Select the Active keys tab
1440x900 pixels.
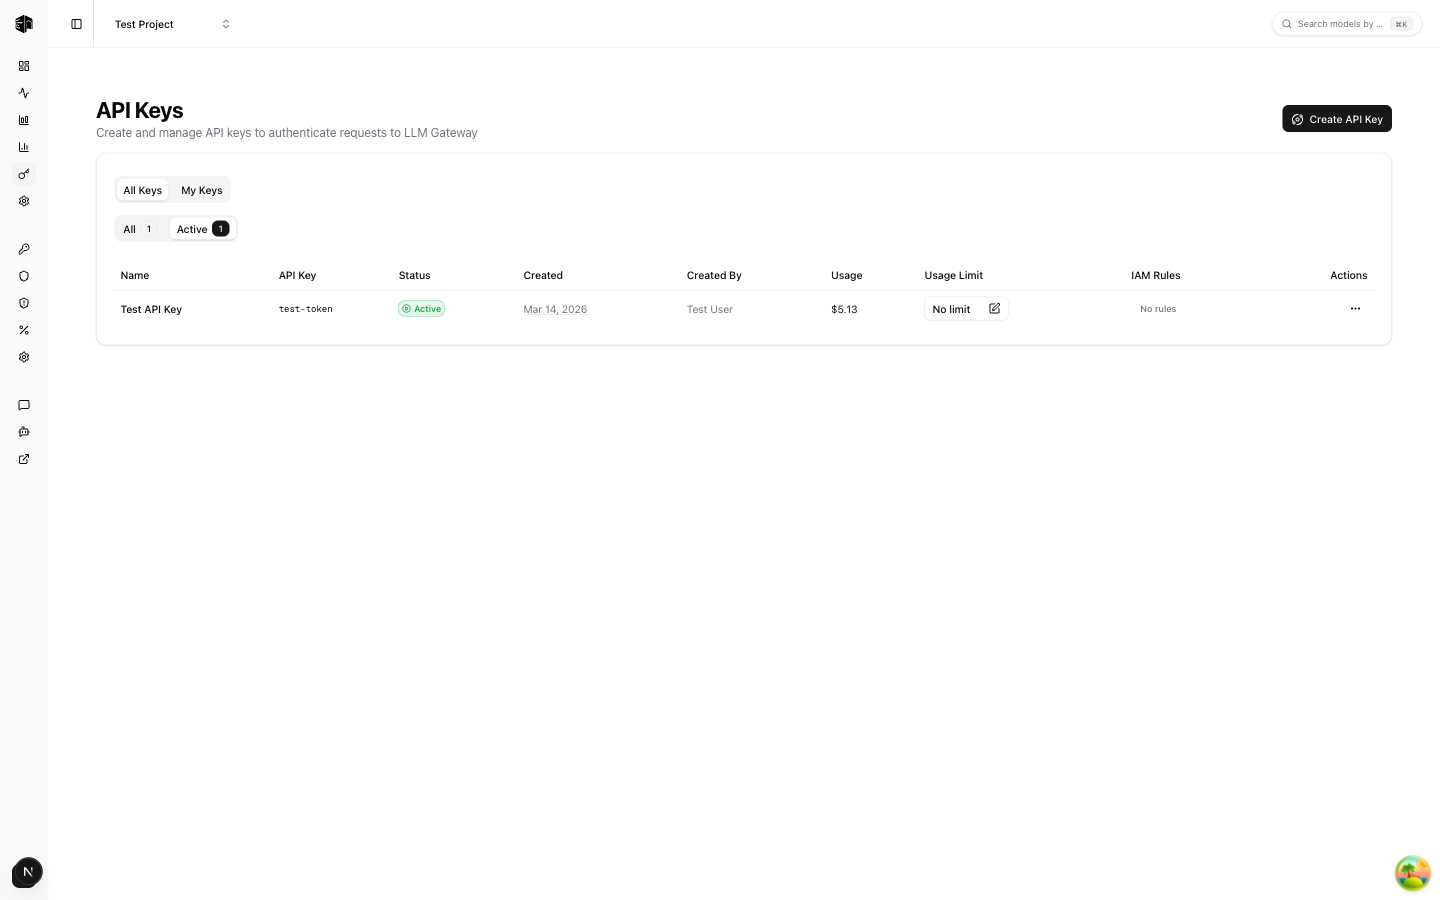tap(202, 229)
